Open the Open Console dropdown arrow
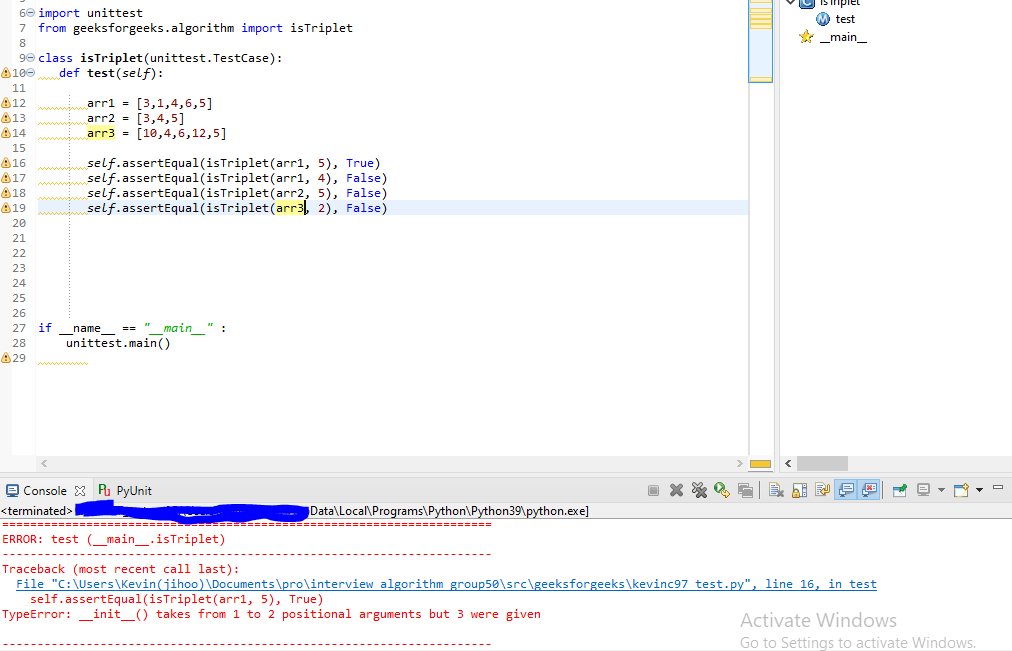This screenshot has height=651, width=1012. 979,490
